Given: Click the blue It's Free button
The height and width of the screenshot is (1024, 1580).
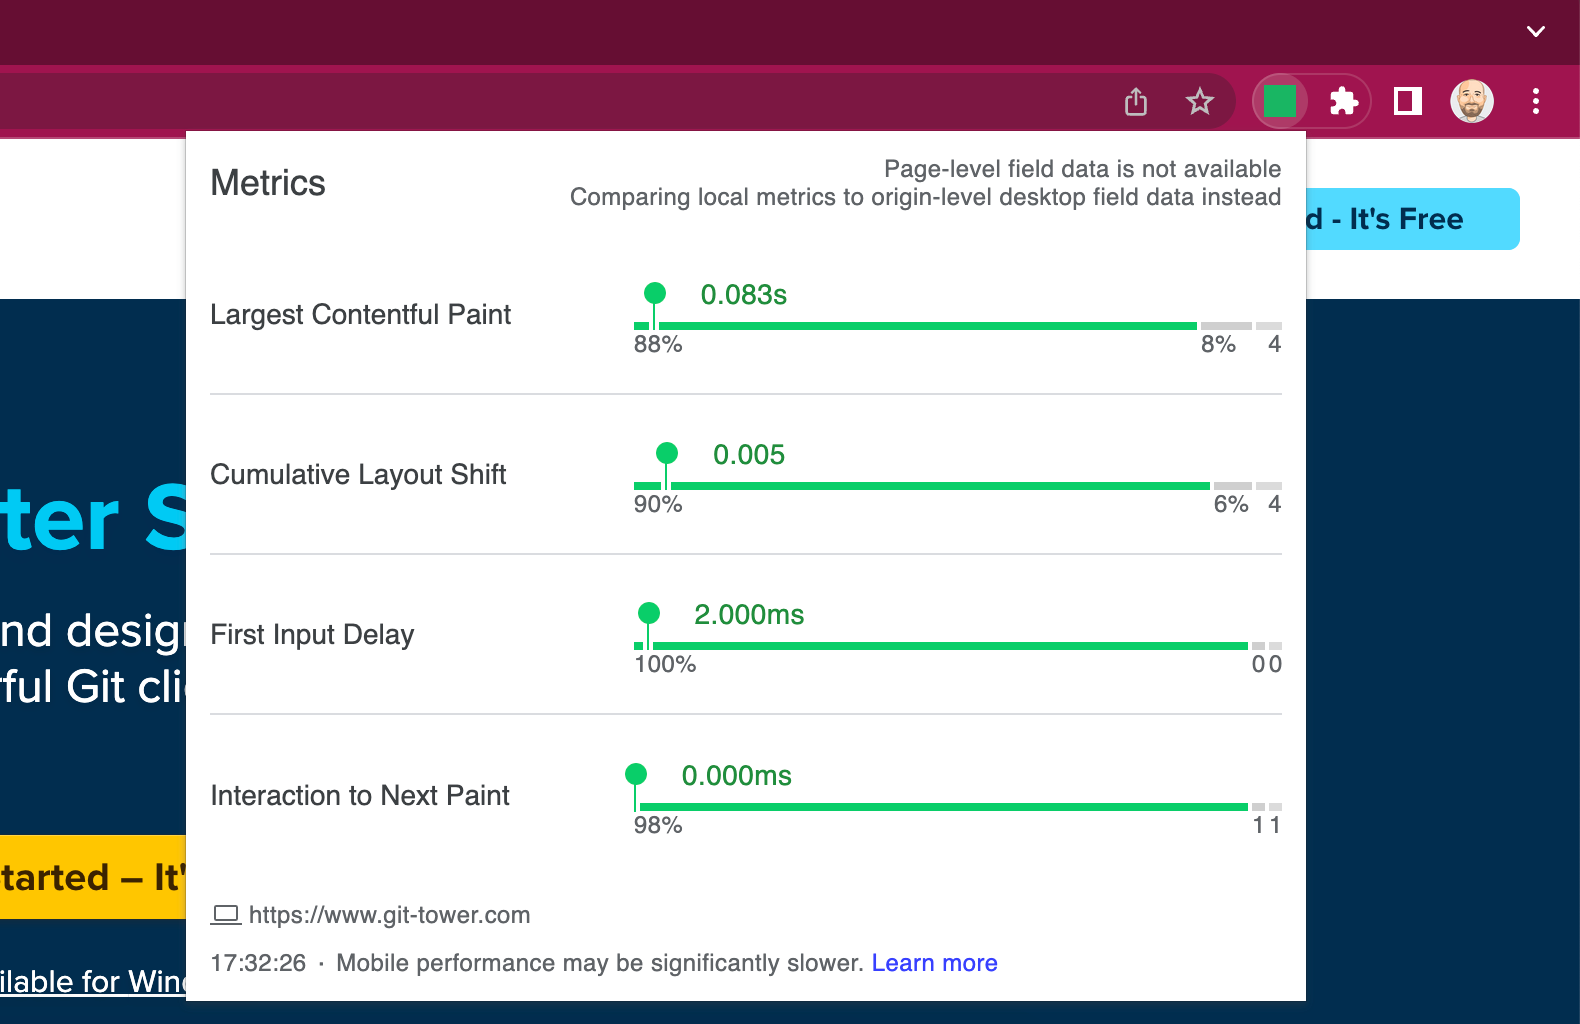Looking at the screenshot, I should coord(1412,219).
